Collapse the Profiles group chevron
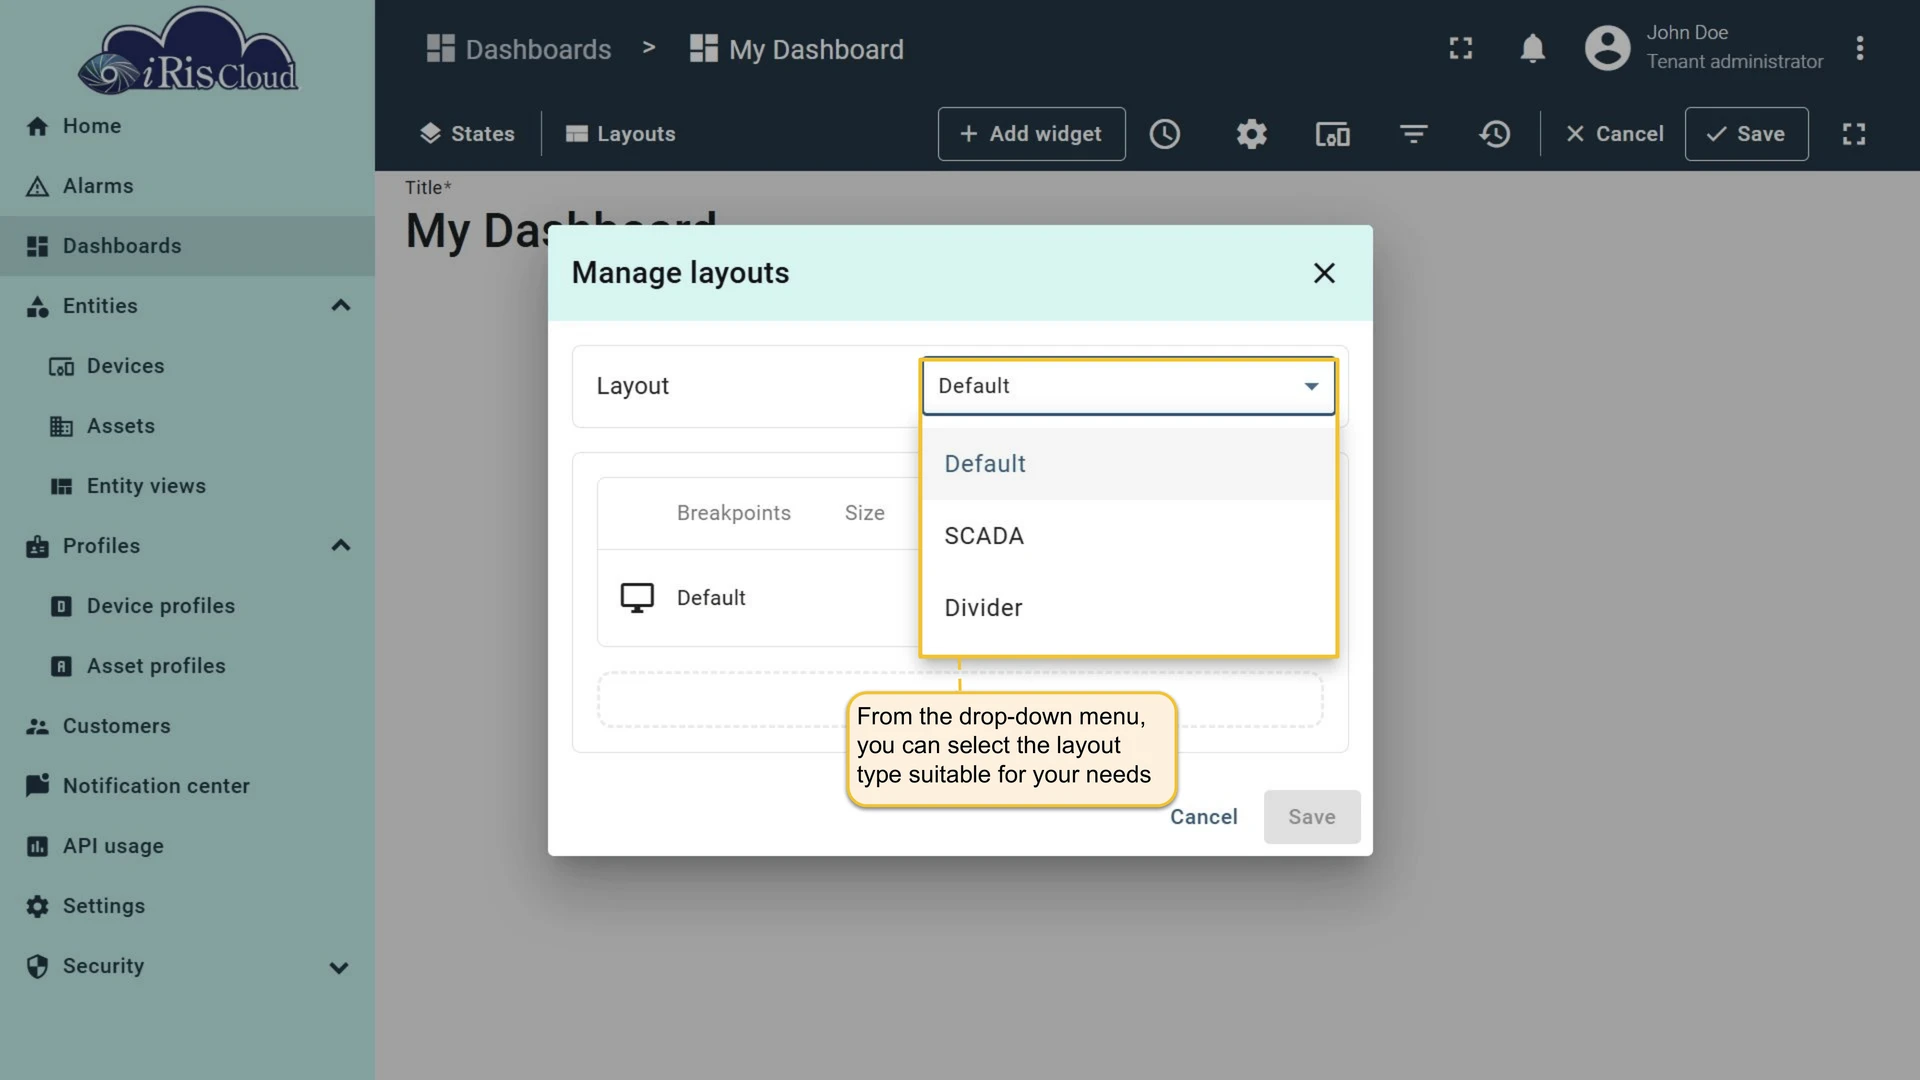 click(x=340, y=546)
